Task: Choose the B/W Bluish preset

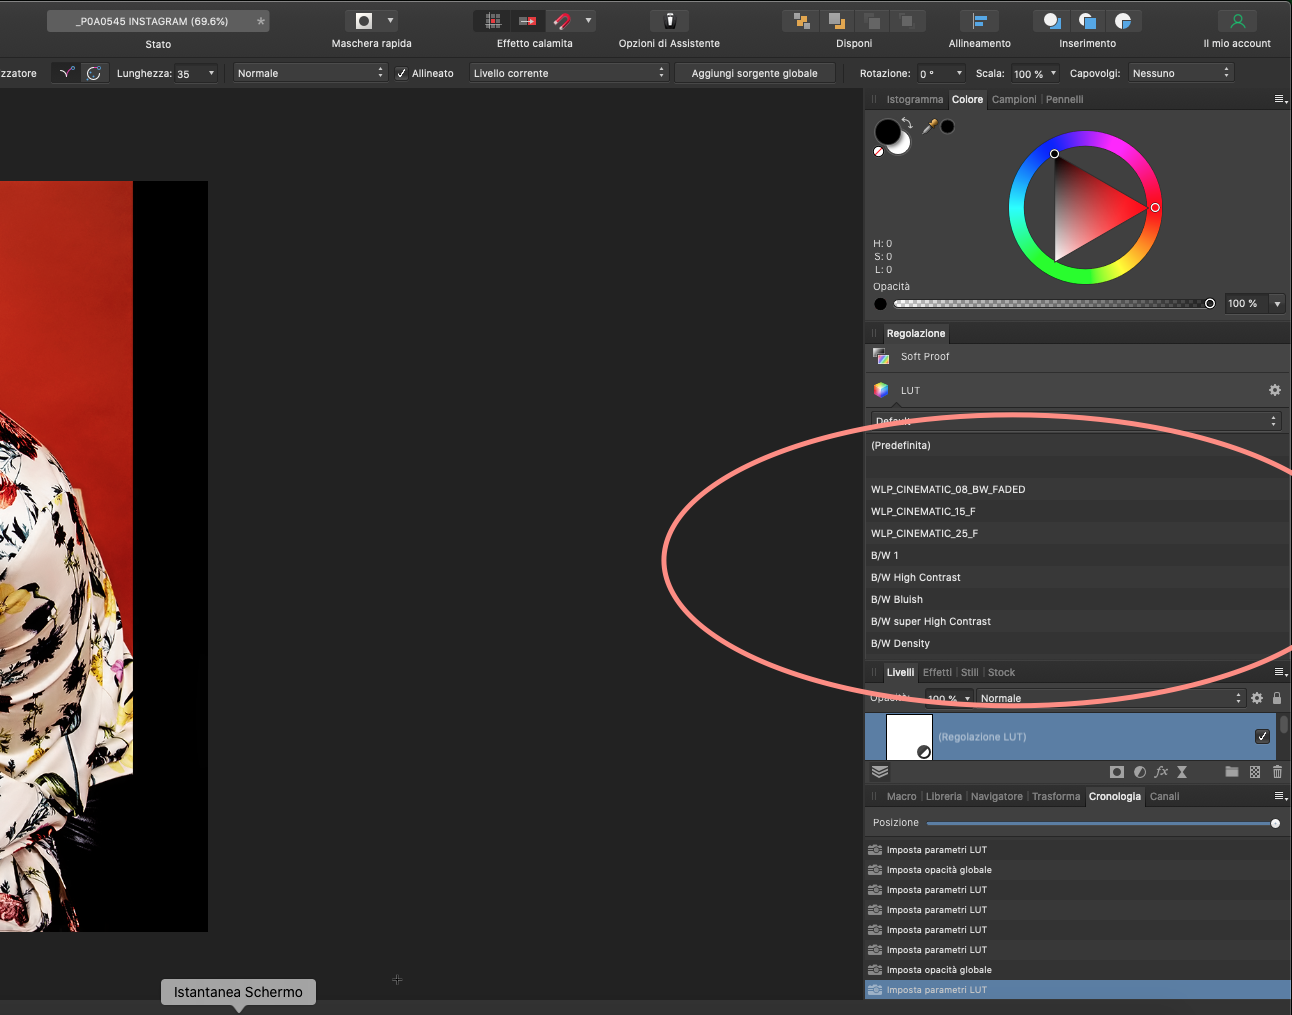Action: pyautogui.click(x=1078, y=599)
